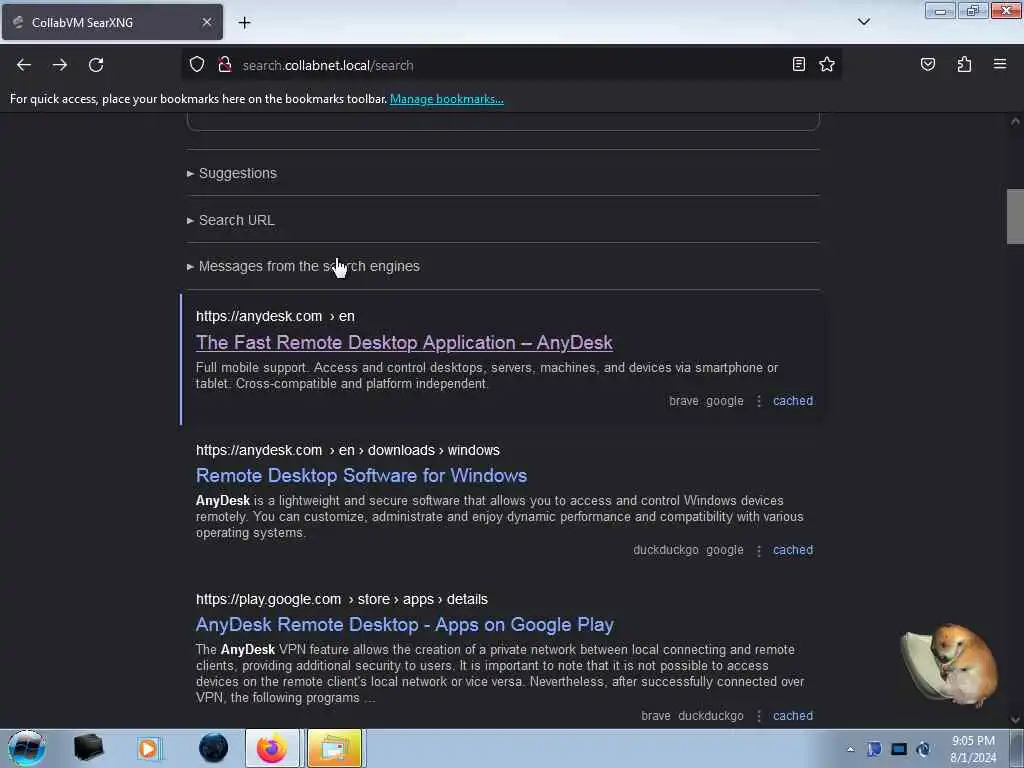
Task: Open AnyDesk Remote Desktop Google Play result
Action: click(x=405, y=624)
